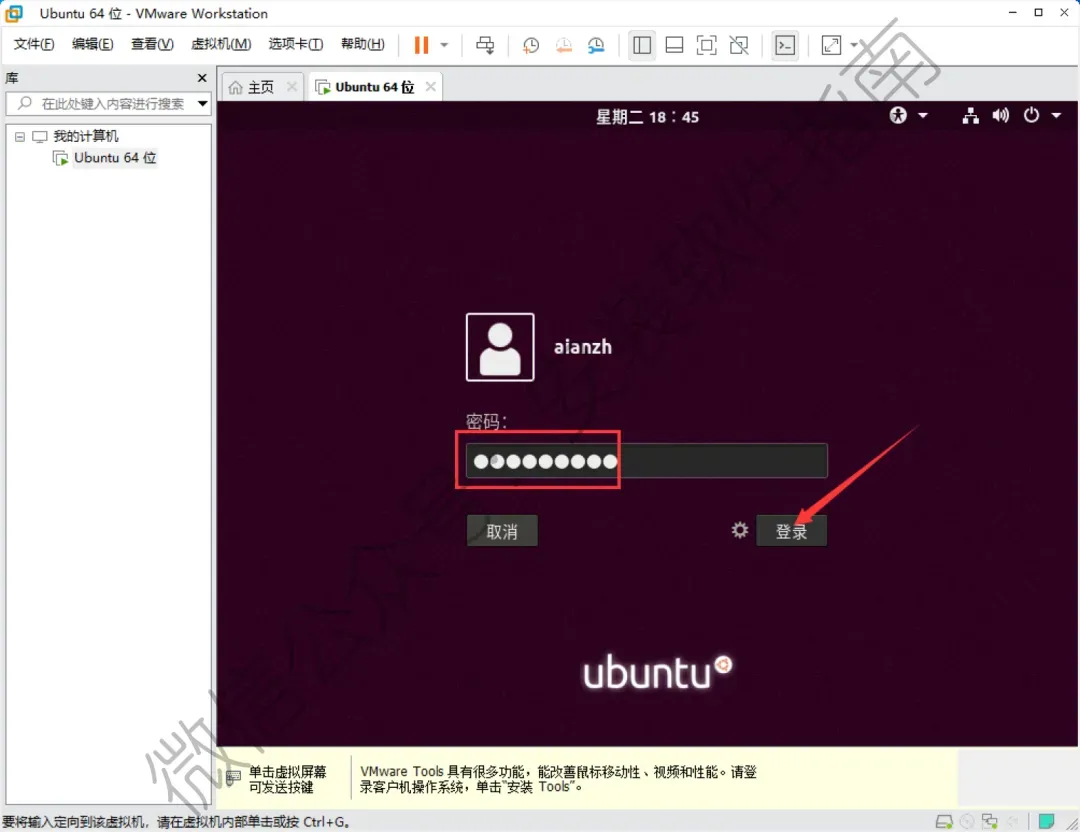The image size is (1080, 832).
Task: Open the snapshot manager
Action: [x=596, y=45]
